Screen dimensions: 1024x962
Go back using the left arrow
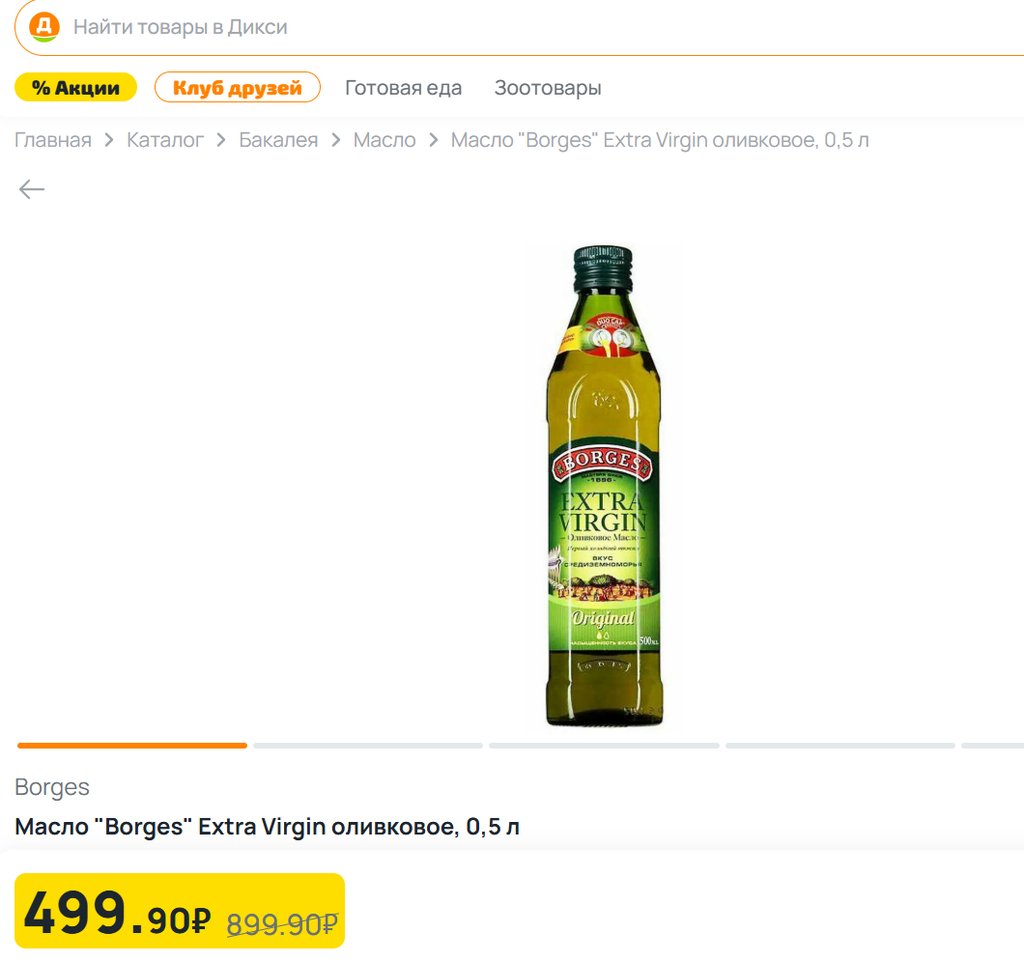pos(32,189)
